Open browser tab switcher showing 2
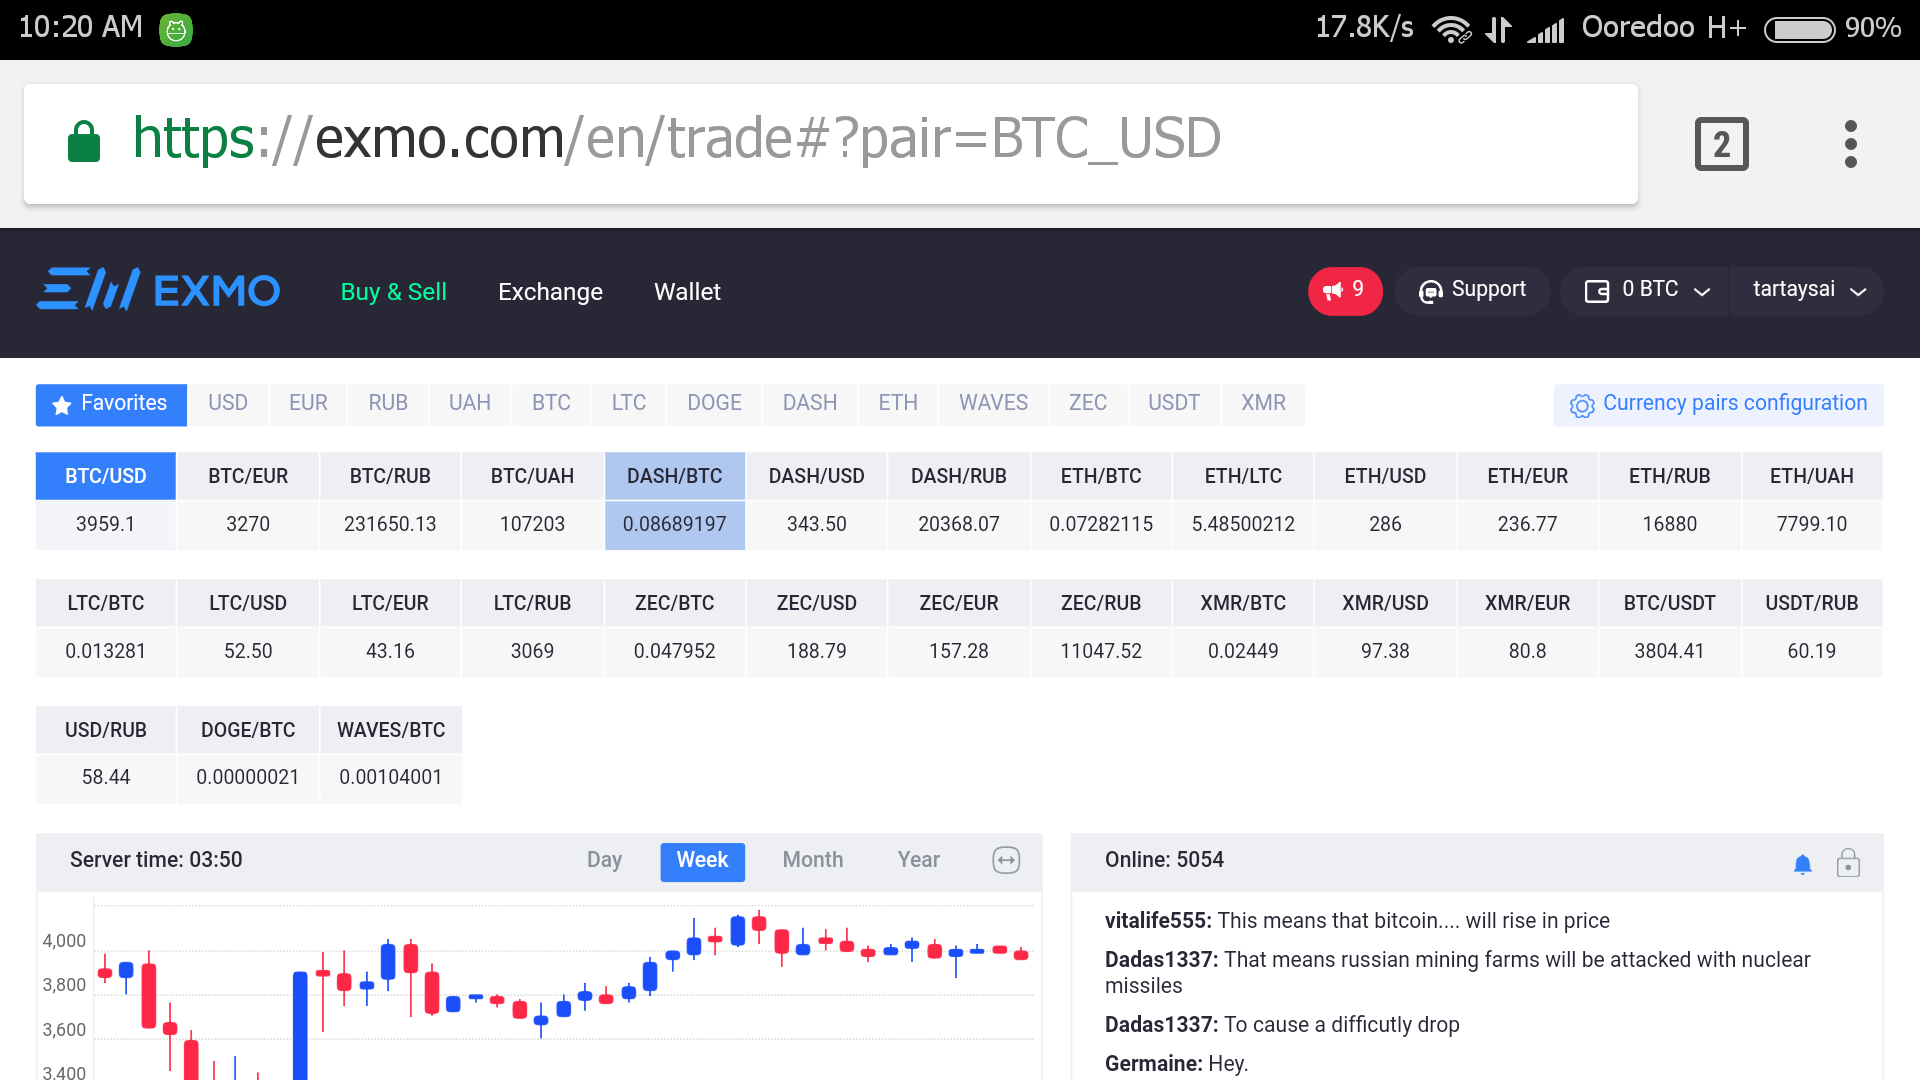The image size is (1920, 1080). click(x=1721, y=144)
